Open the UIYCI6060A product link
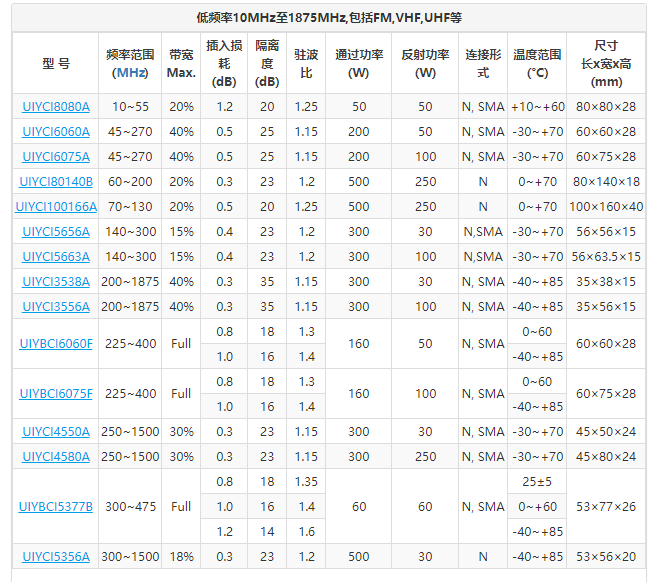The image size is (658, 582). (56, 132)
